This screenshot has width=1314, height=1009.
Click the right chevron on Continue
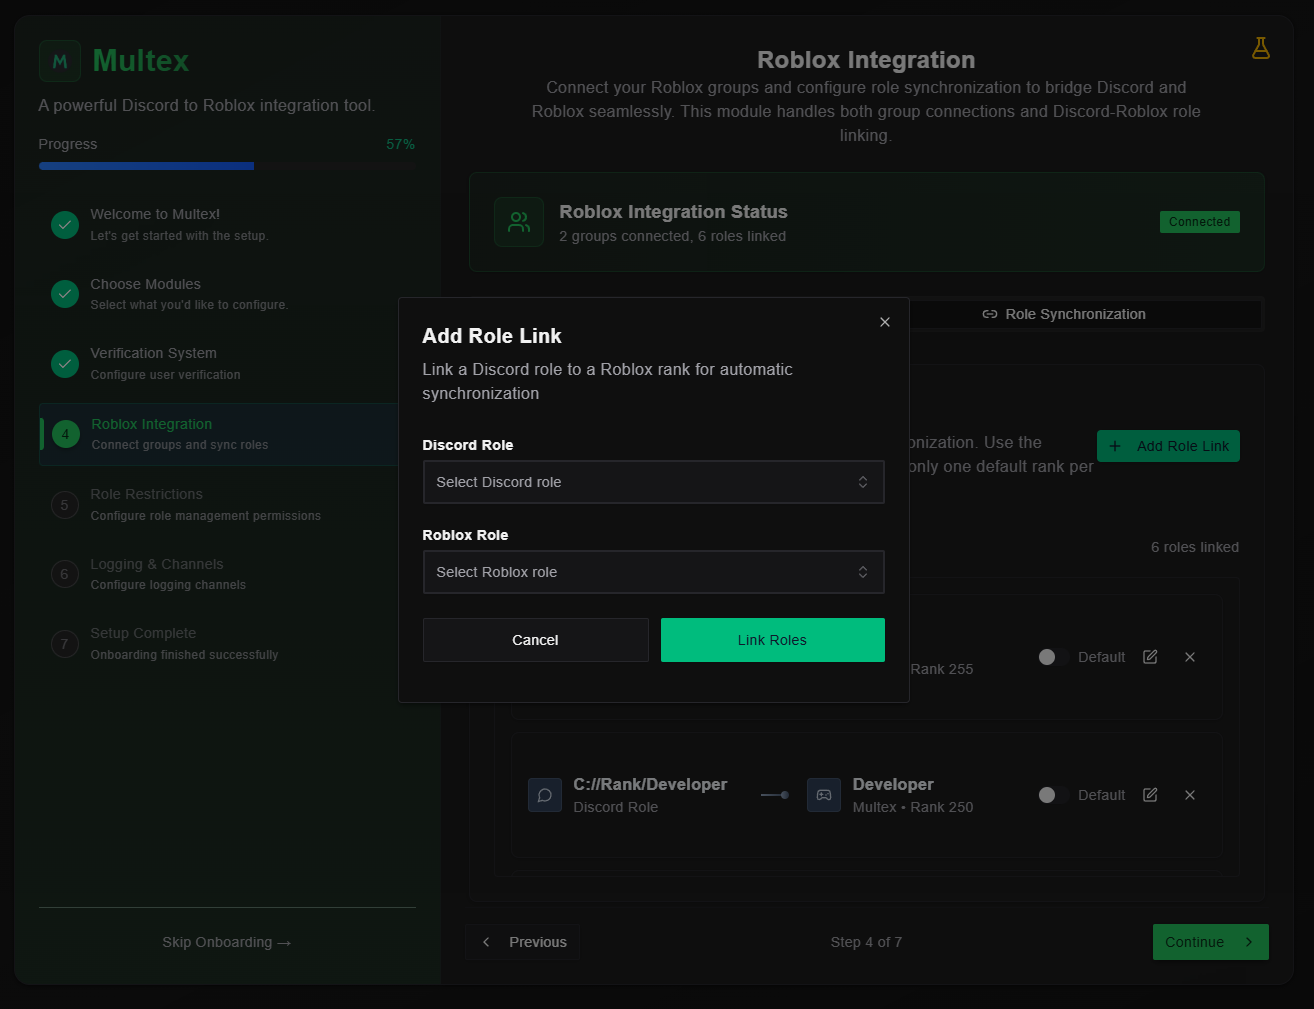coord(1249,942)
